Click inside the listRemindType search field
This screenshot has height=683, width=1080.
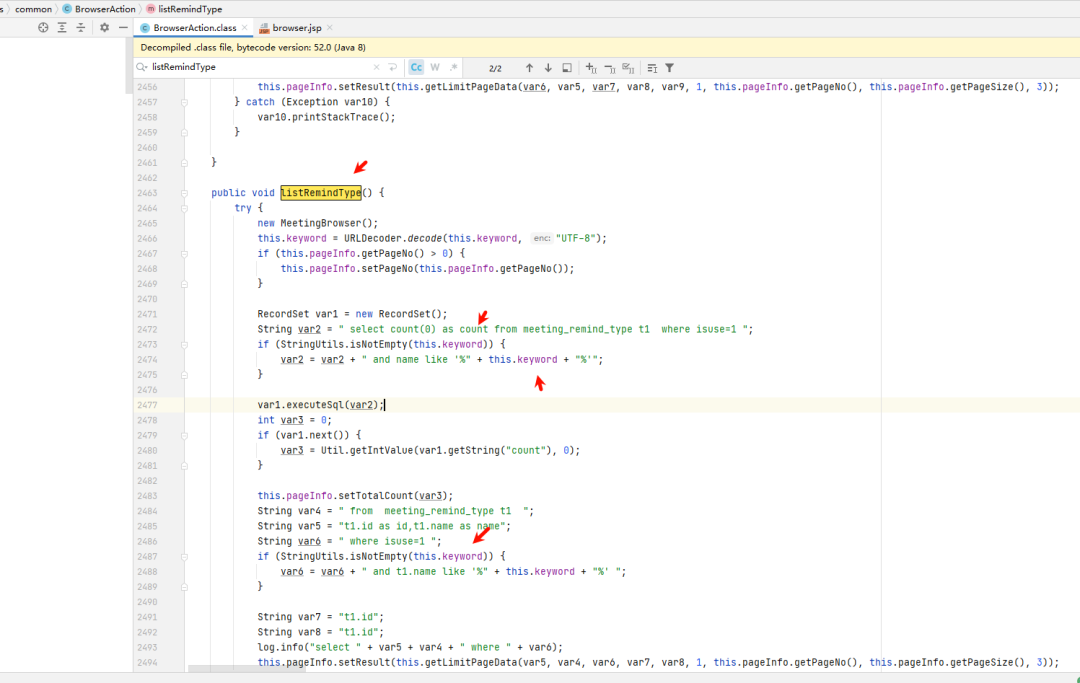(x=258, y=67)
